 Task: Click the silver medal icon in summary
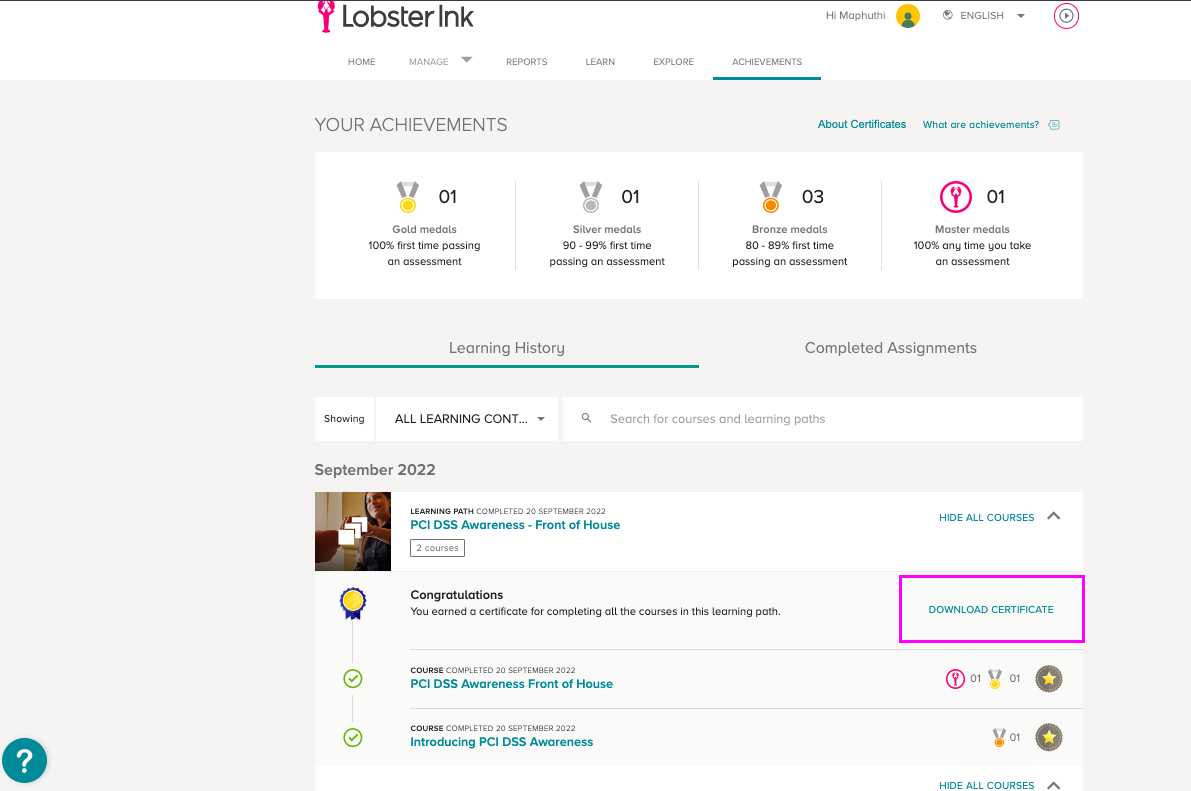pos(590,197)
